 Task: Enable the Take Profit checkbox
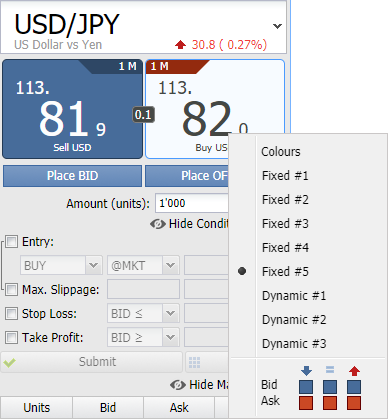(11, 337)
